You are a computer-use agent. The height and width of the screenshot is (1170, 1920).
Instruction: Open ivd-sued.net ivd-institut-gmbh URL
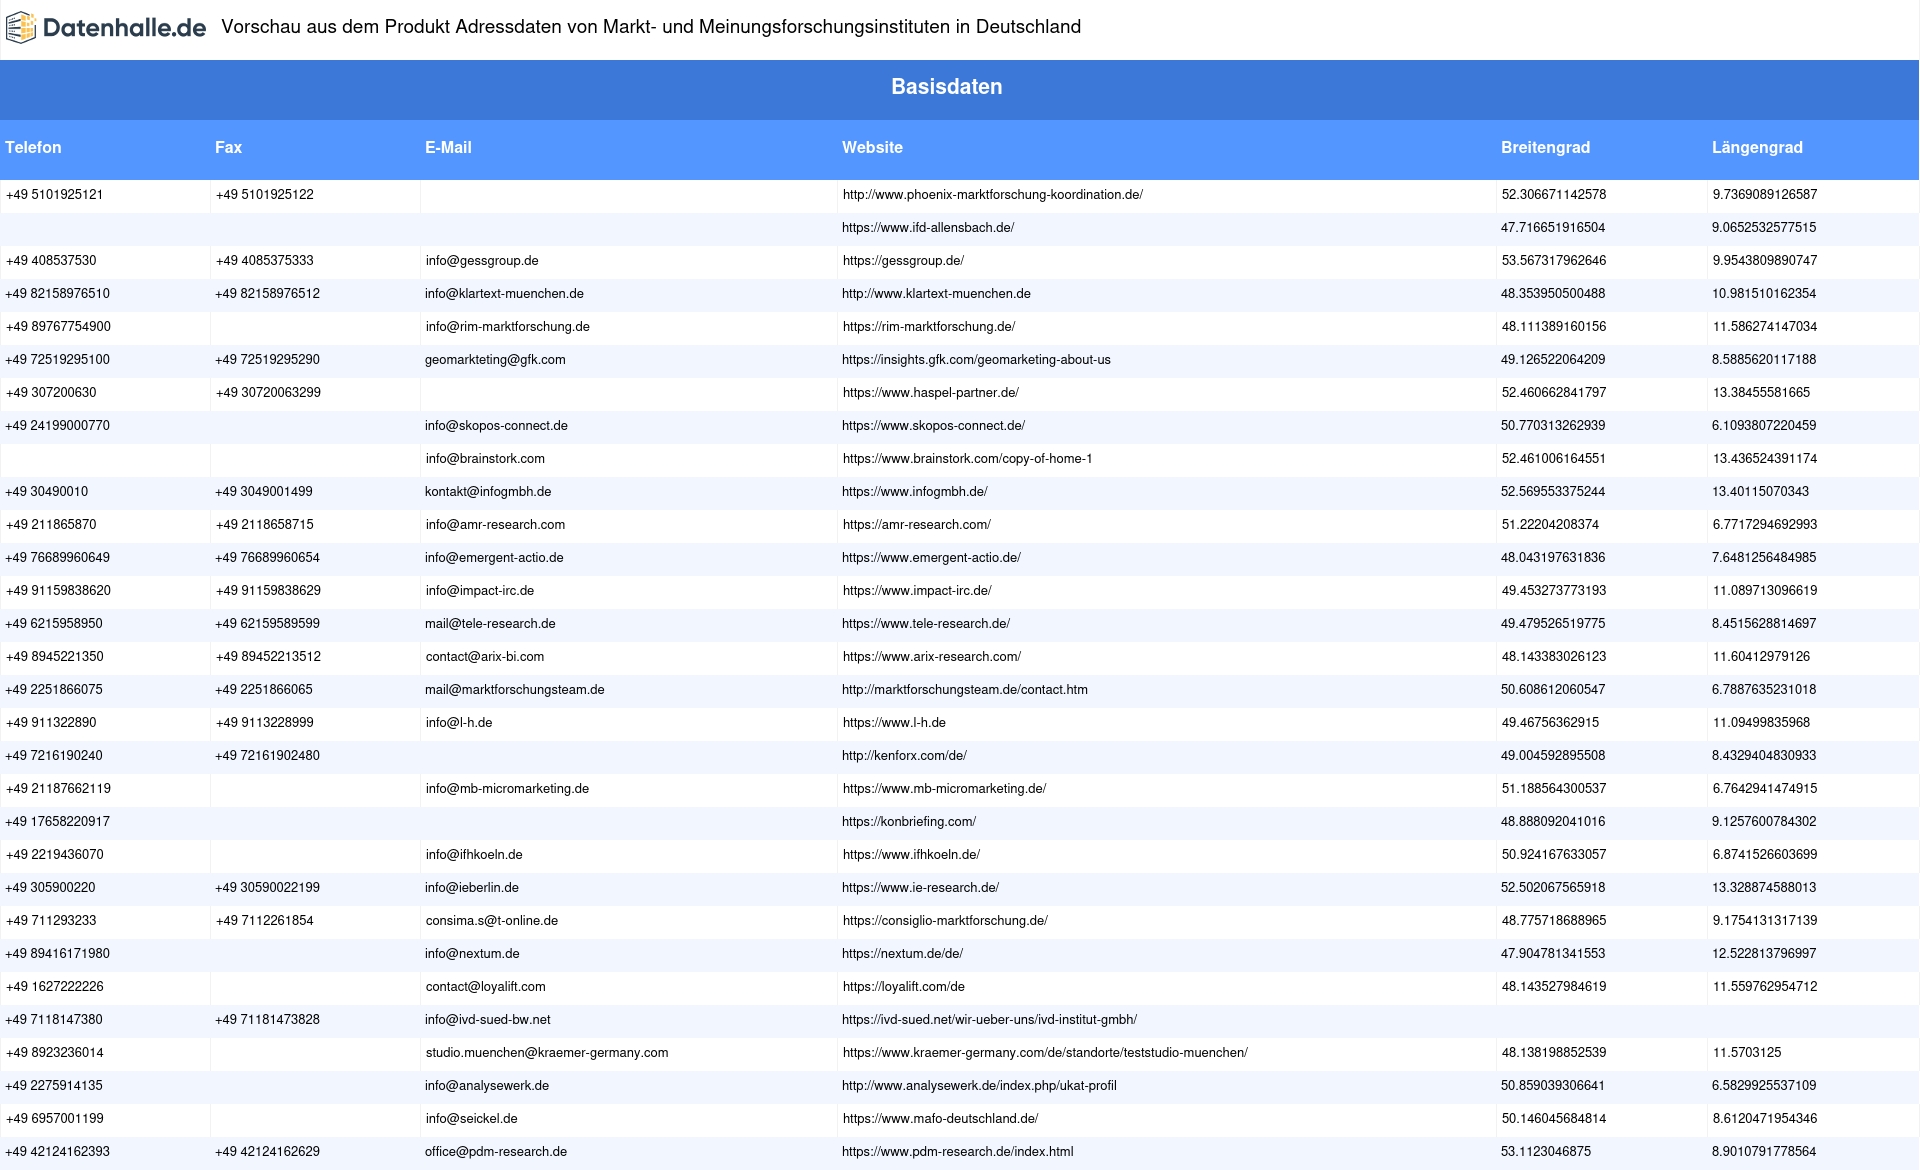[989, 1020]
